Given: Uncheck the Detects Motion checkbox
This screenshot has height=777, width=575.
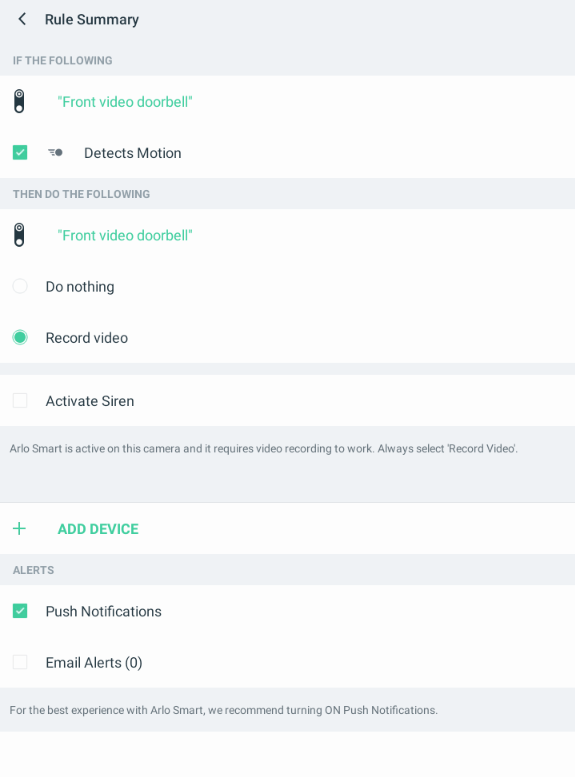Looking at the screenshot, I should pyautogui.click(x=20, y=153).
